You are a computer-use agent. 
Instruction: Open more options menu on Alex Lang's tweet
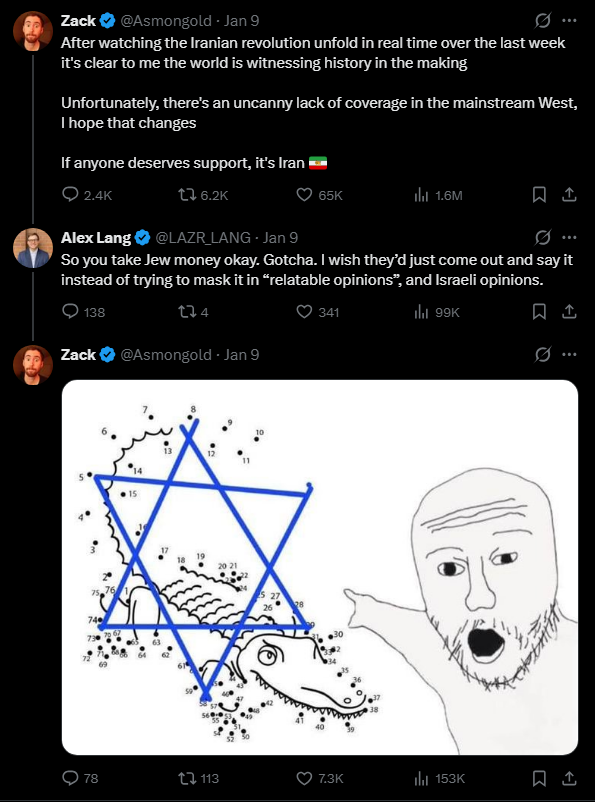[x=569, y=238]
